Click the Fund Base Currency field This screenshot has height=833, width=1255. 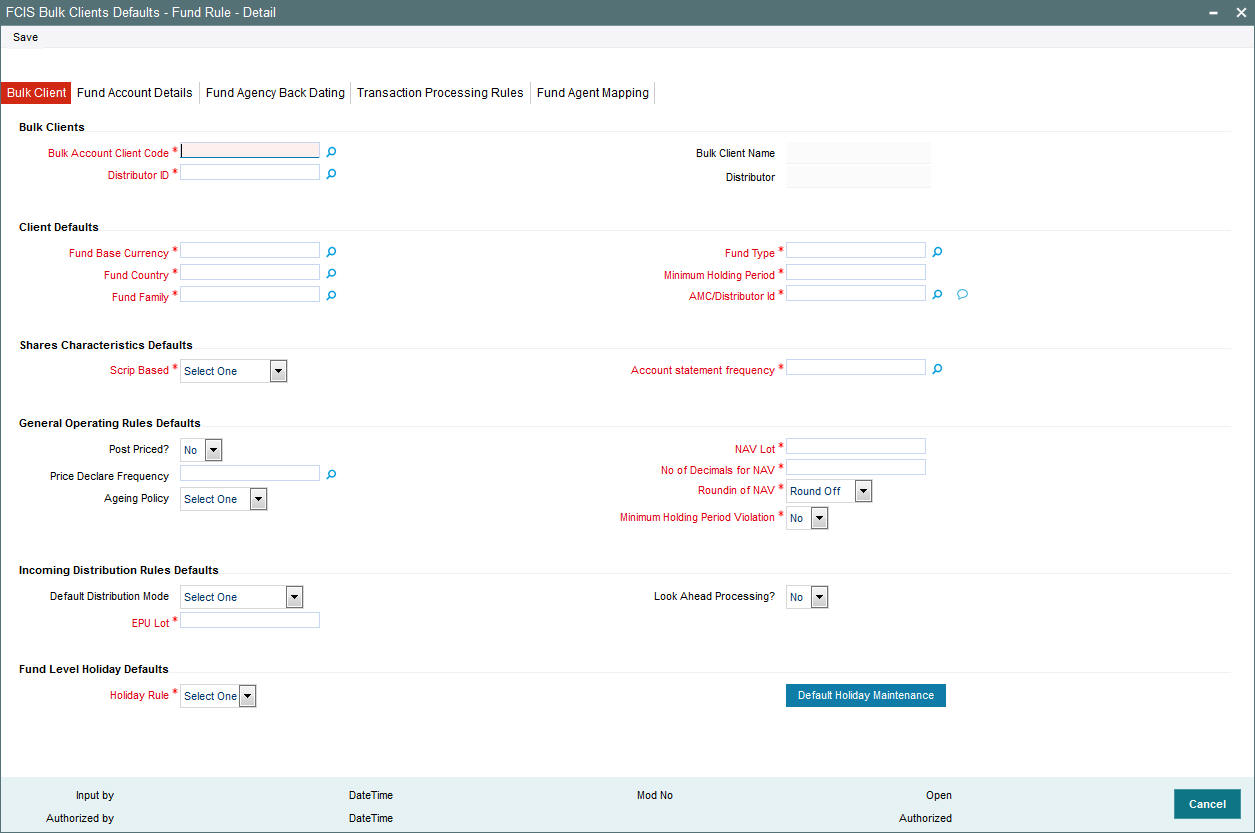250,250
